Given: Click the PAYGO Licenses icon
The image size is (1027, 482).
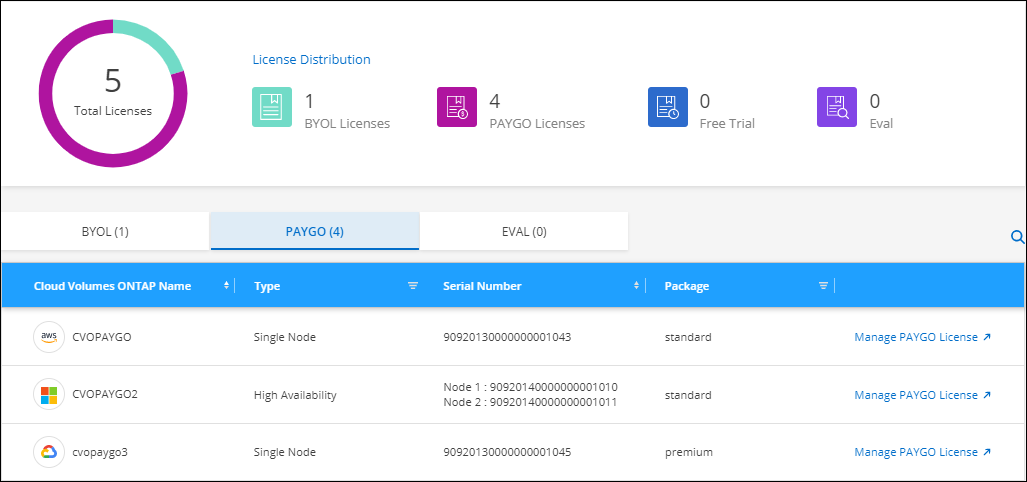Looking at the screenshot, I should click(457, 108).
